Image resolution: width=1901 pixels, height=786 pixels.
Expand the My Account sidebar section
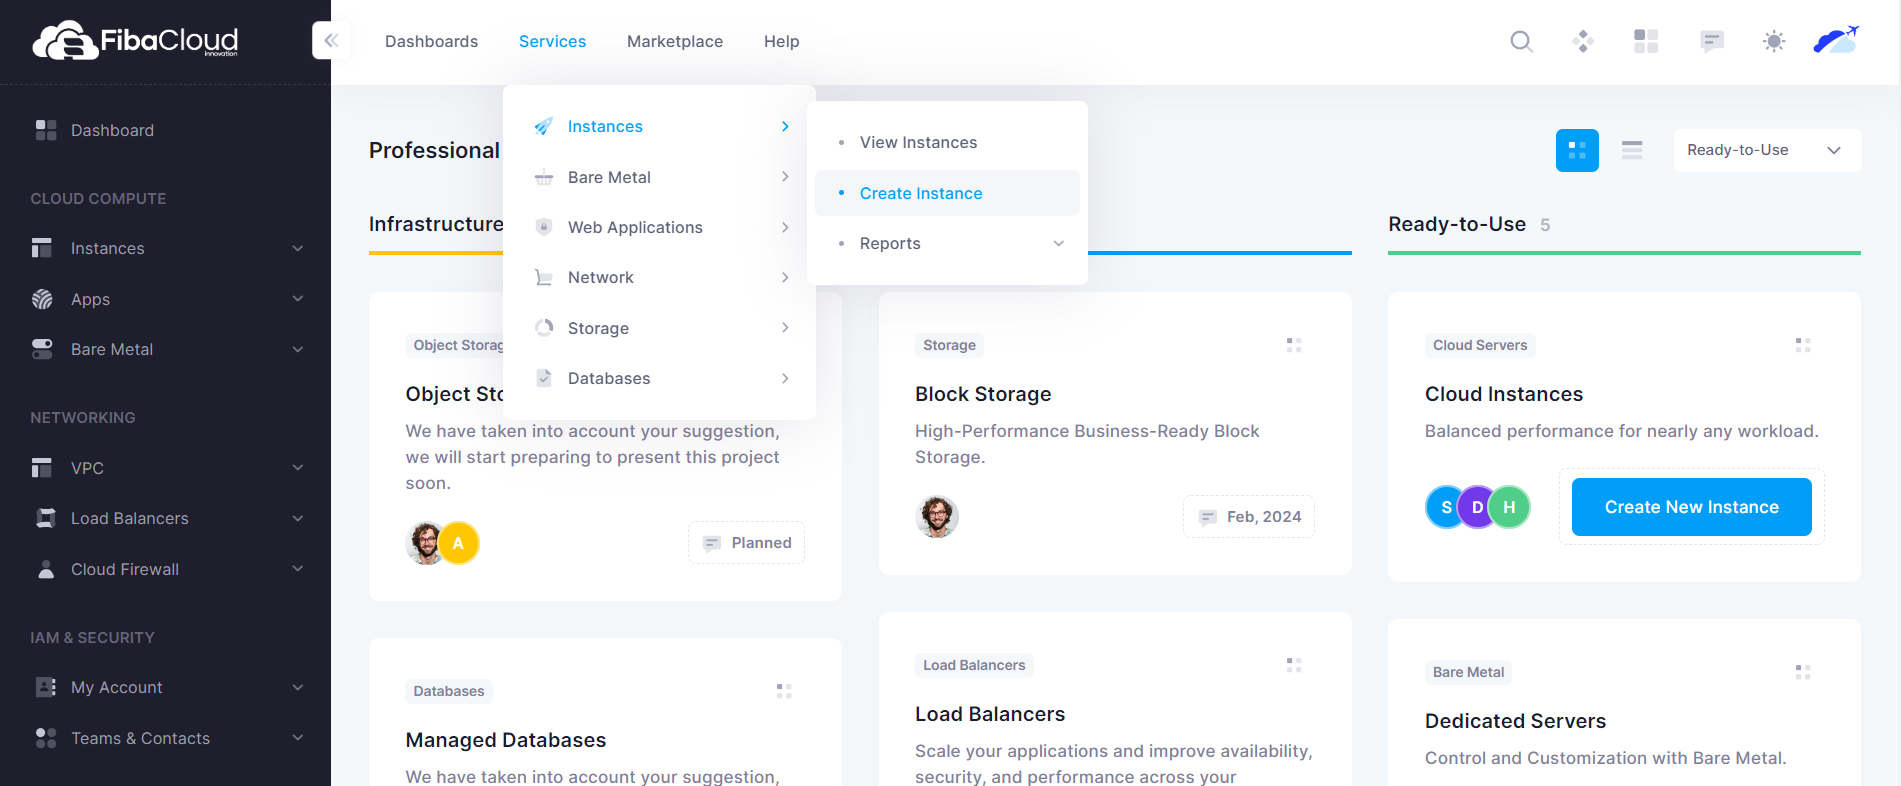point(166,687)
